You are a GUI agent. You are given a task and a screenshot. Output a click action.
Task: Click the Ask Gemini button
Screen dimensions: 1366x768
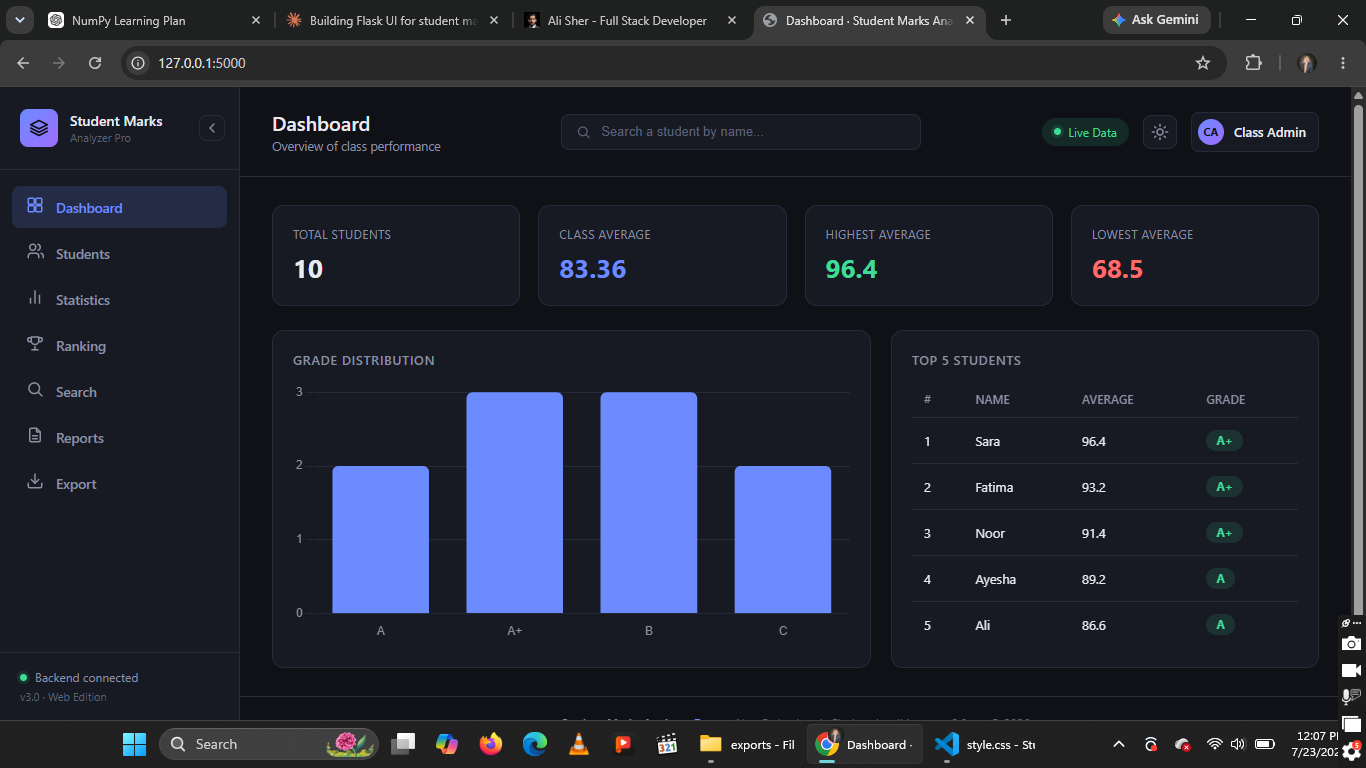(1157, 20)
